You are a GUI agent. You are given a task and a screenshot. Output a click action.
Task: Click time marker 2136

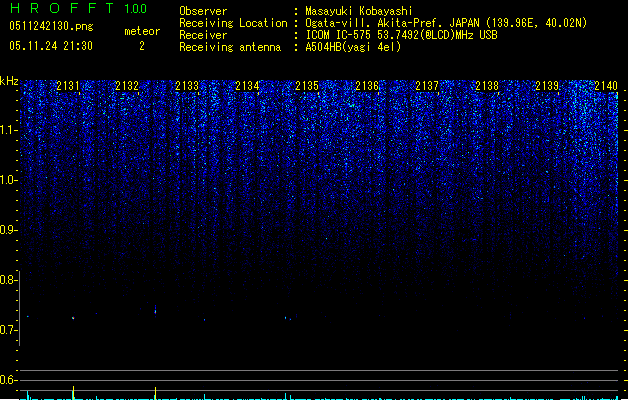click(367, 86)
